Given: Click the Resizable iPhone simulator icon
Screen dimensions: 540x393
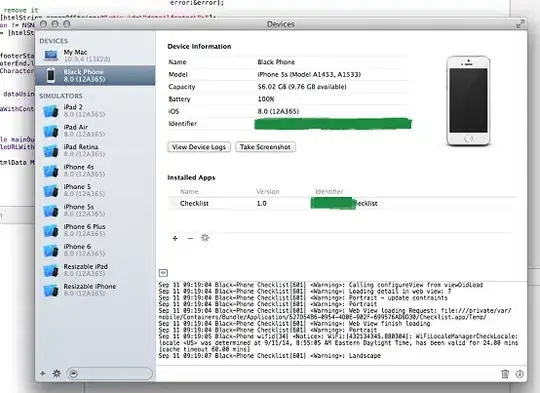Looking at the screenshot, I should tap(51, 290).
